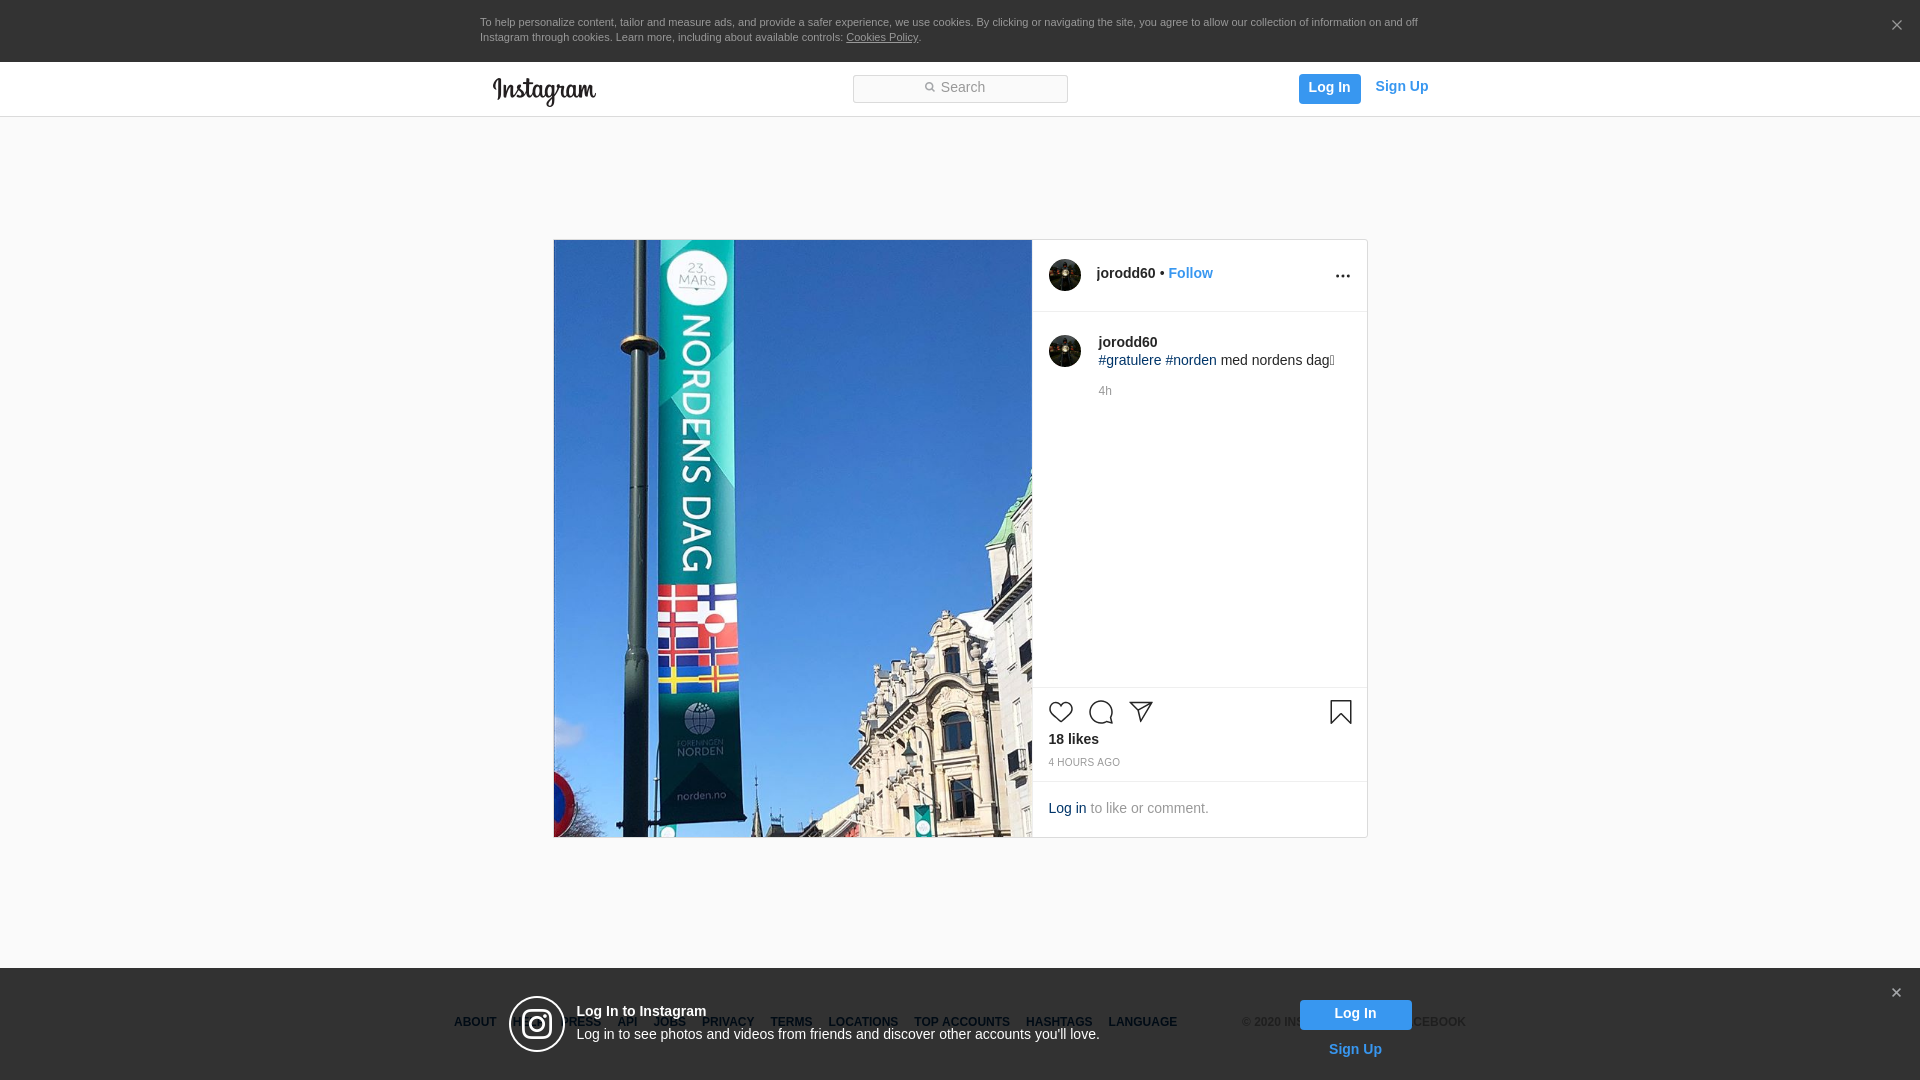Open the Cookies Policy link

881,38
